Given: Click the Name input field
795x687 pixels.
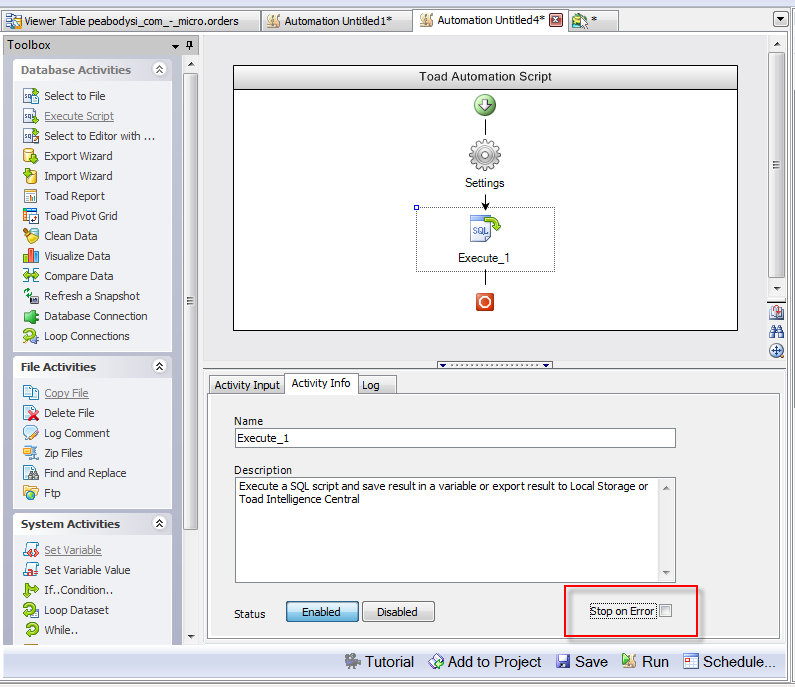Looking at the screenshot, I should point(455,438).
